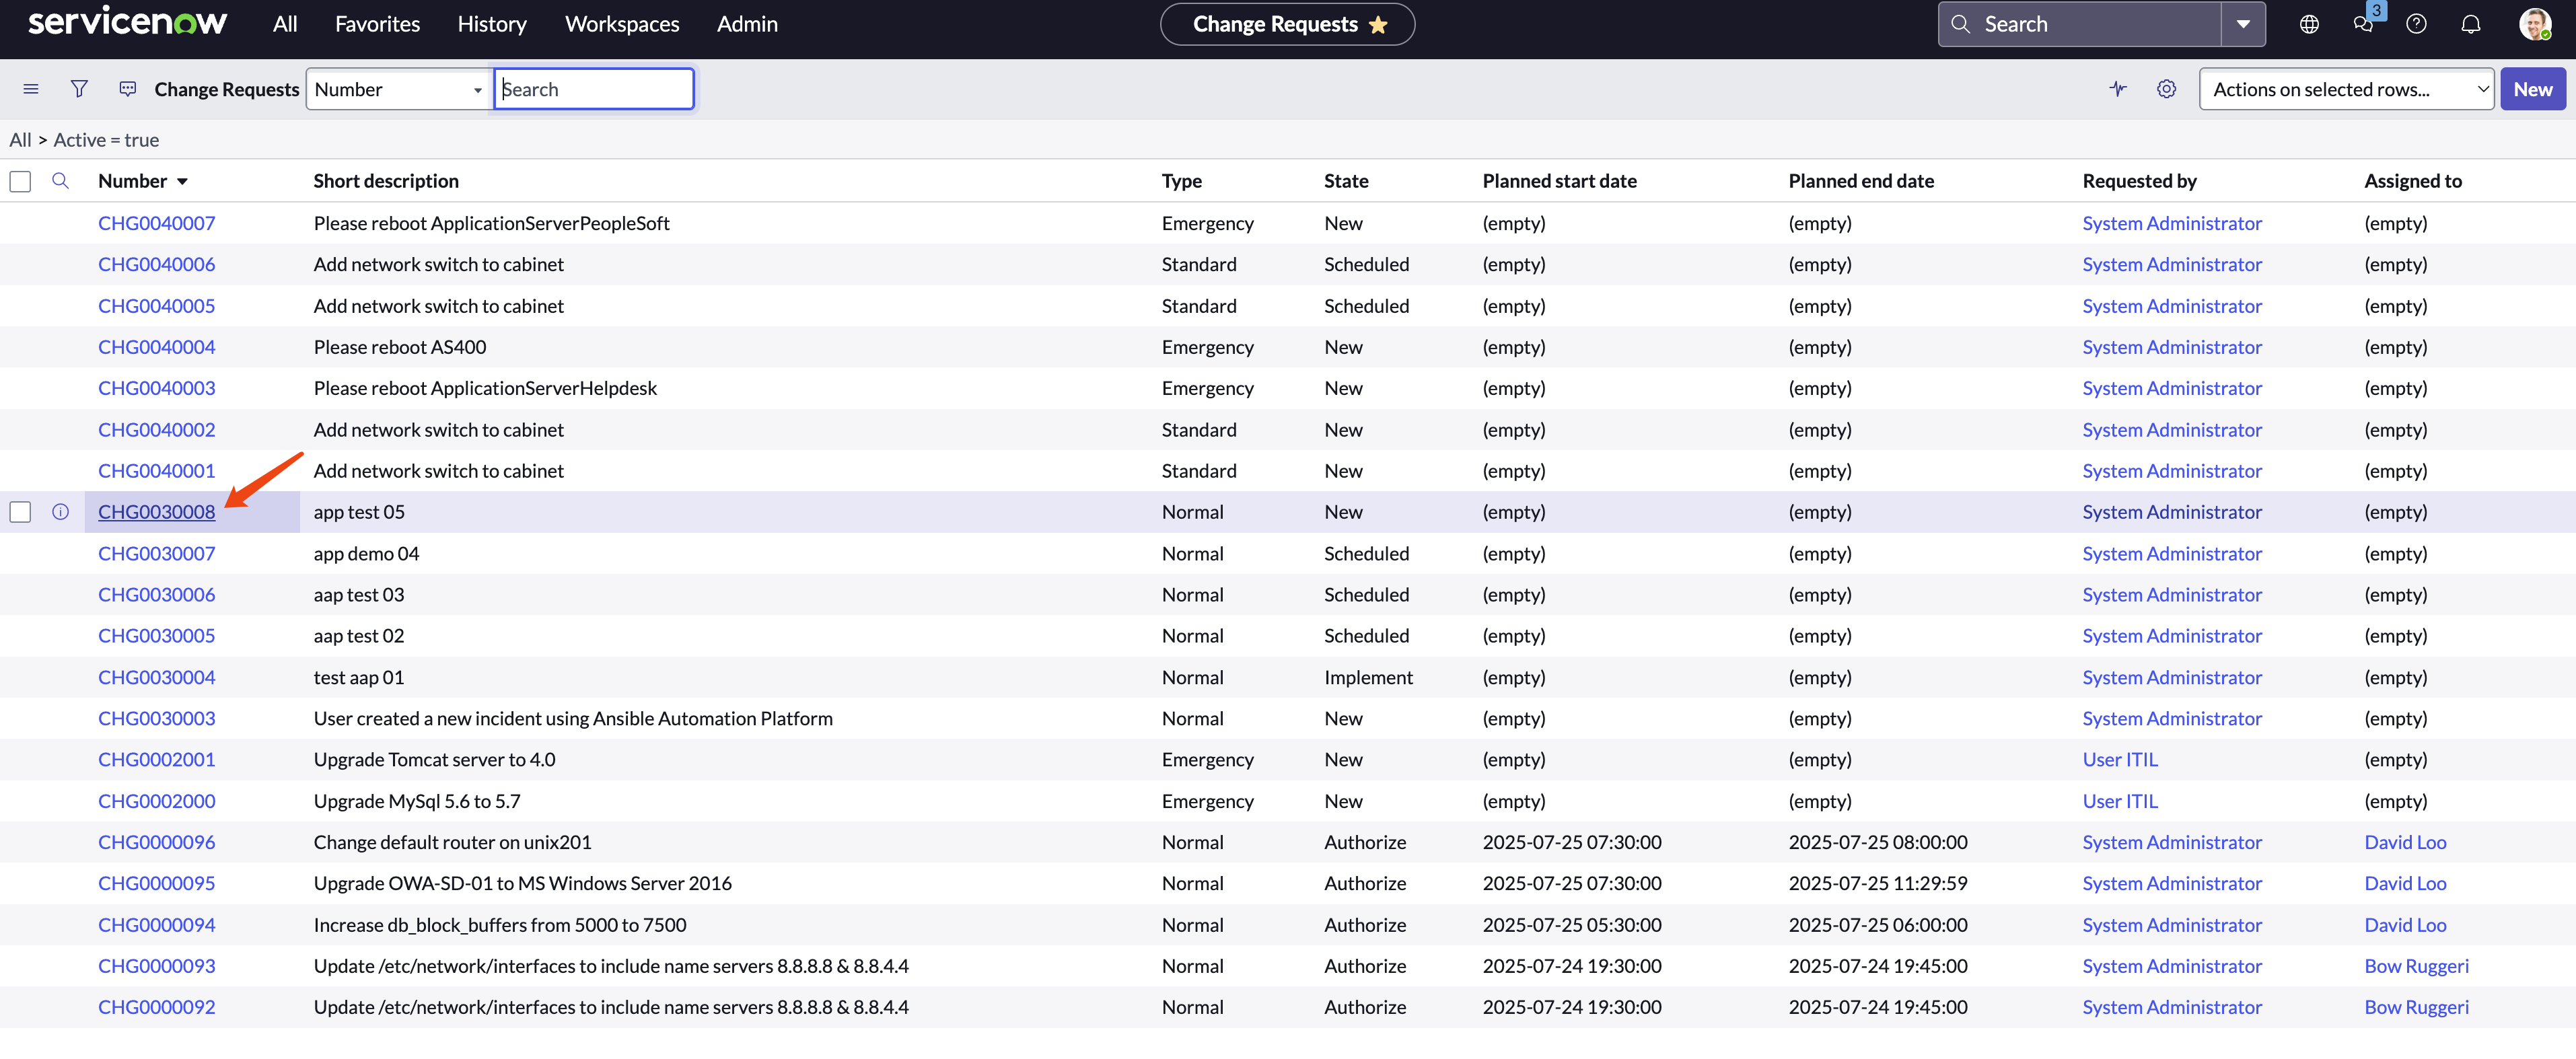Open the Workspaces menu

(621, 24)
